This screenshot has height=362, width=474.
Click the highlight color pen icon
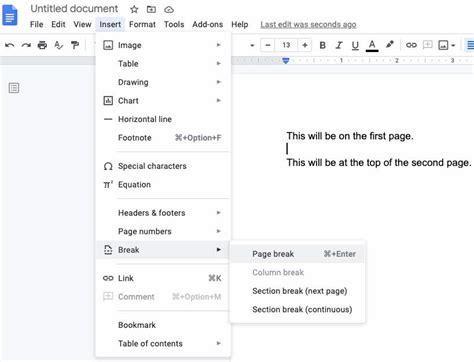pos(389,45)
